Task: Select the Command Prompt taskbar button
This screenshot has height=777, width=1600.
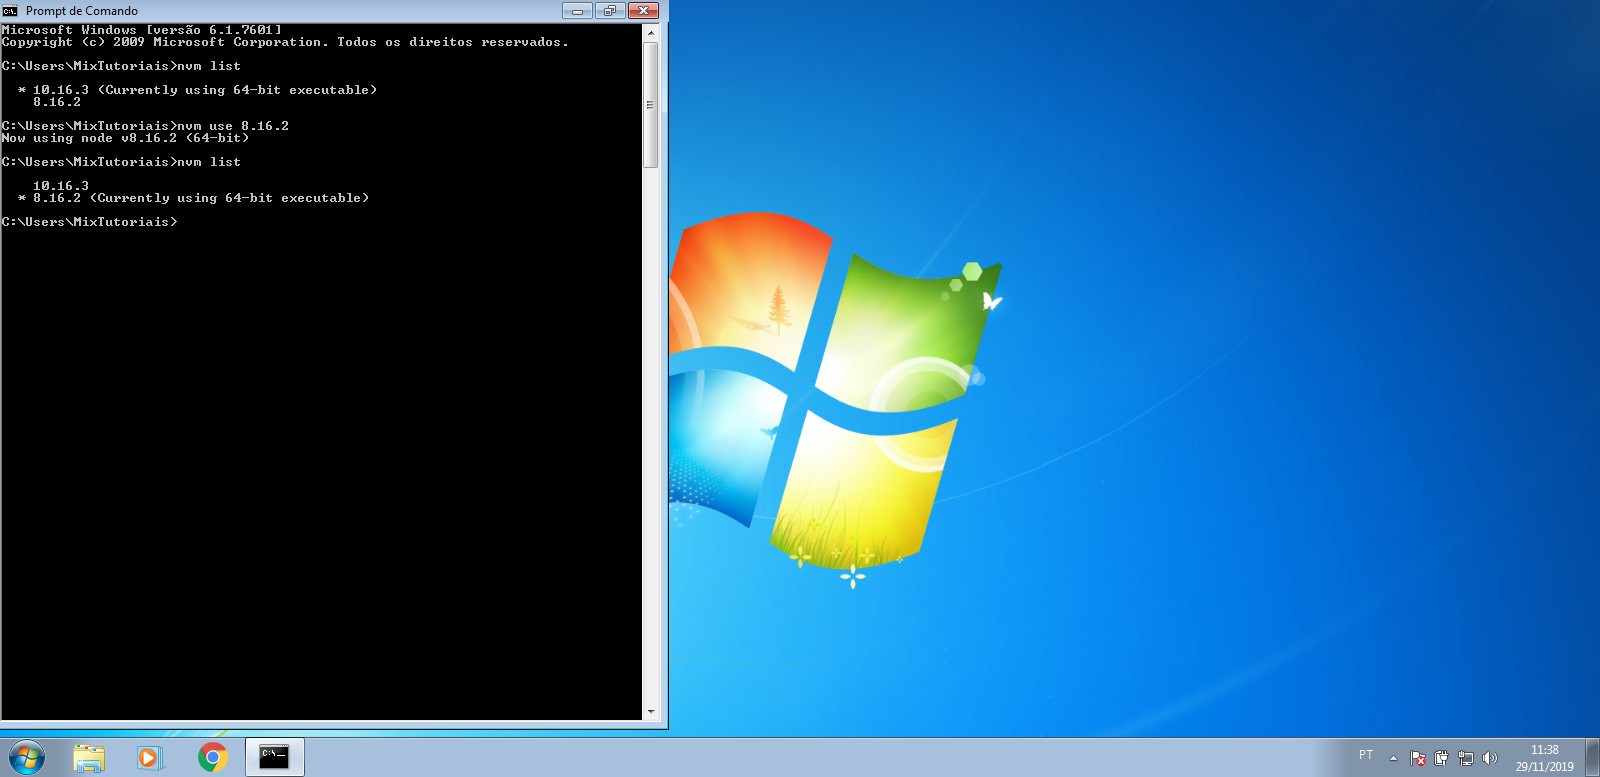Action: click(x=274, y=757)
